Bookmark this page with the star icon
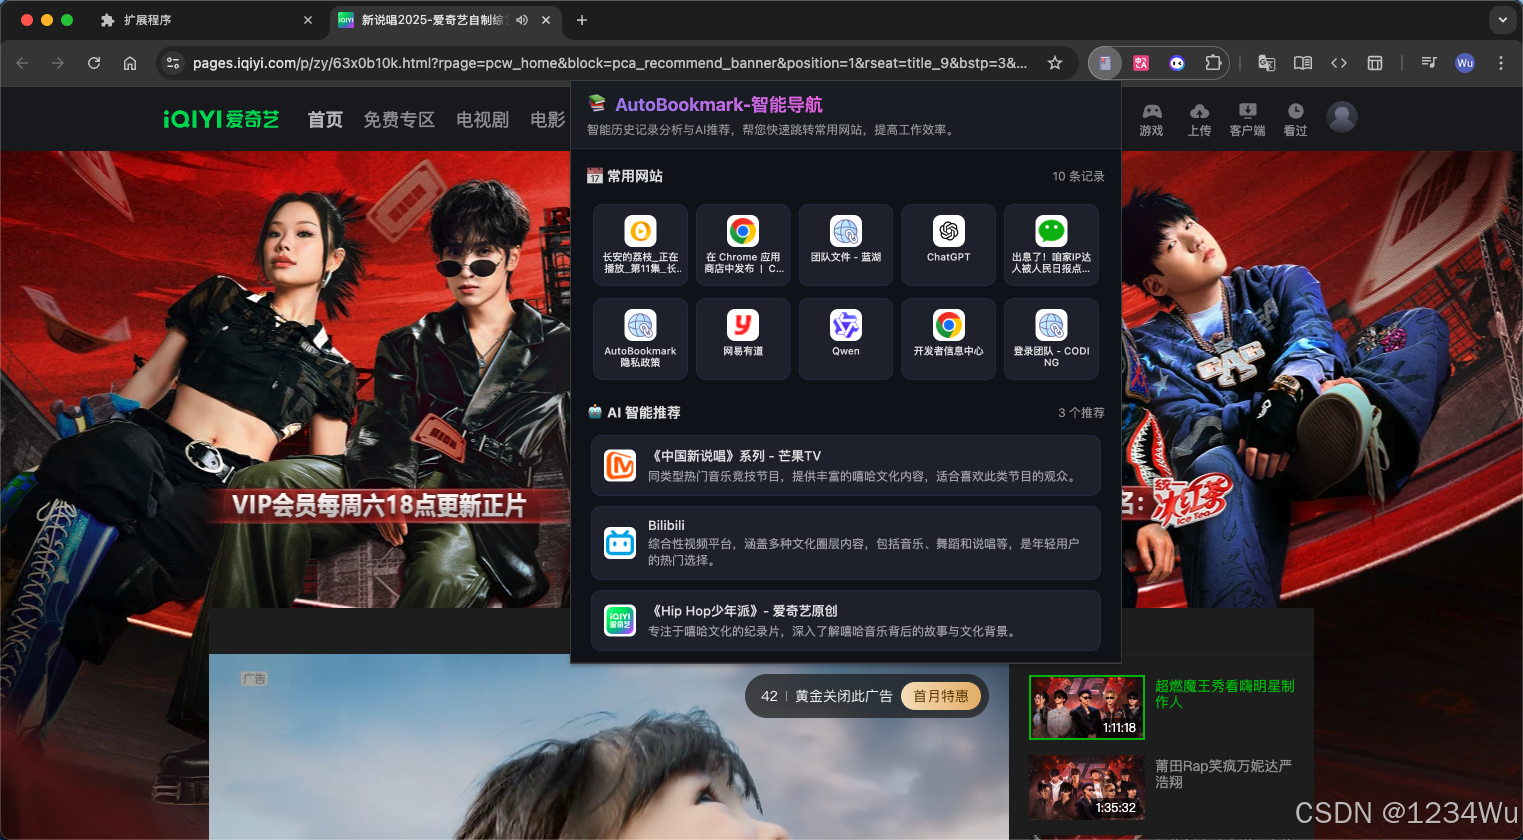This screenshot has width=1523, height=840. [1055, 63]
